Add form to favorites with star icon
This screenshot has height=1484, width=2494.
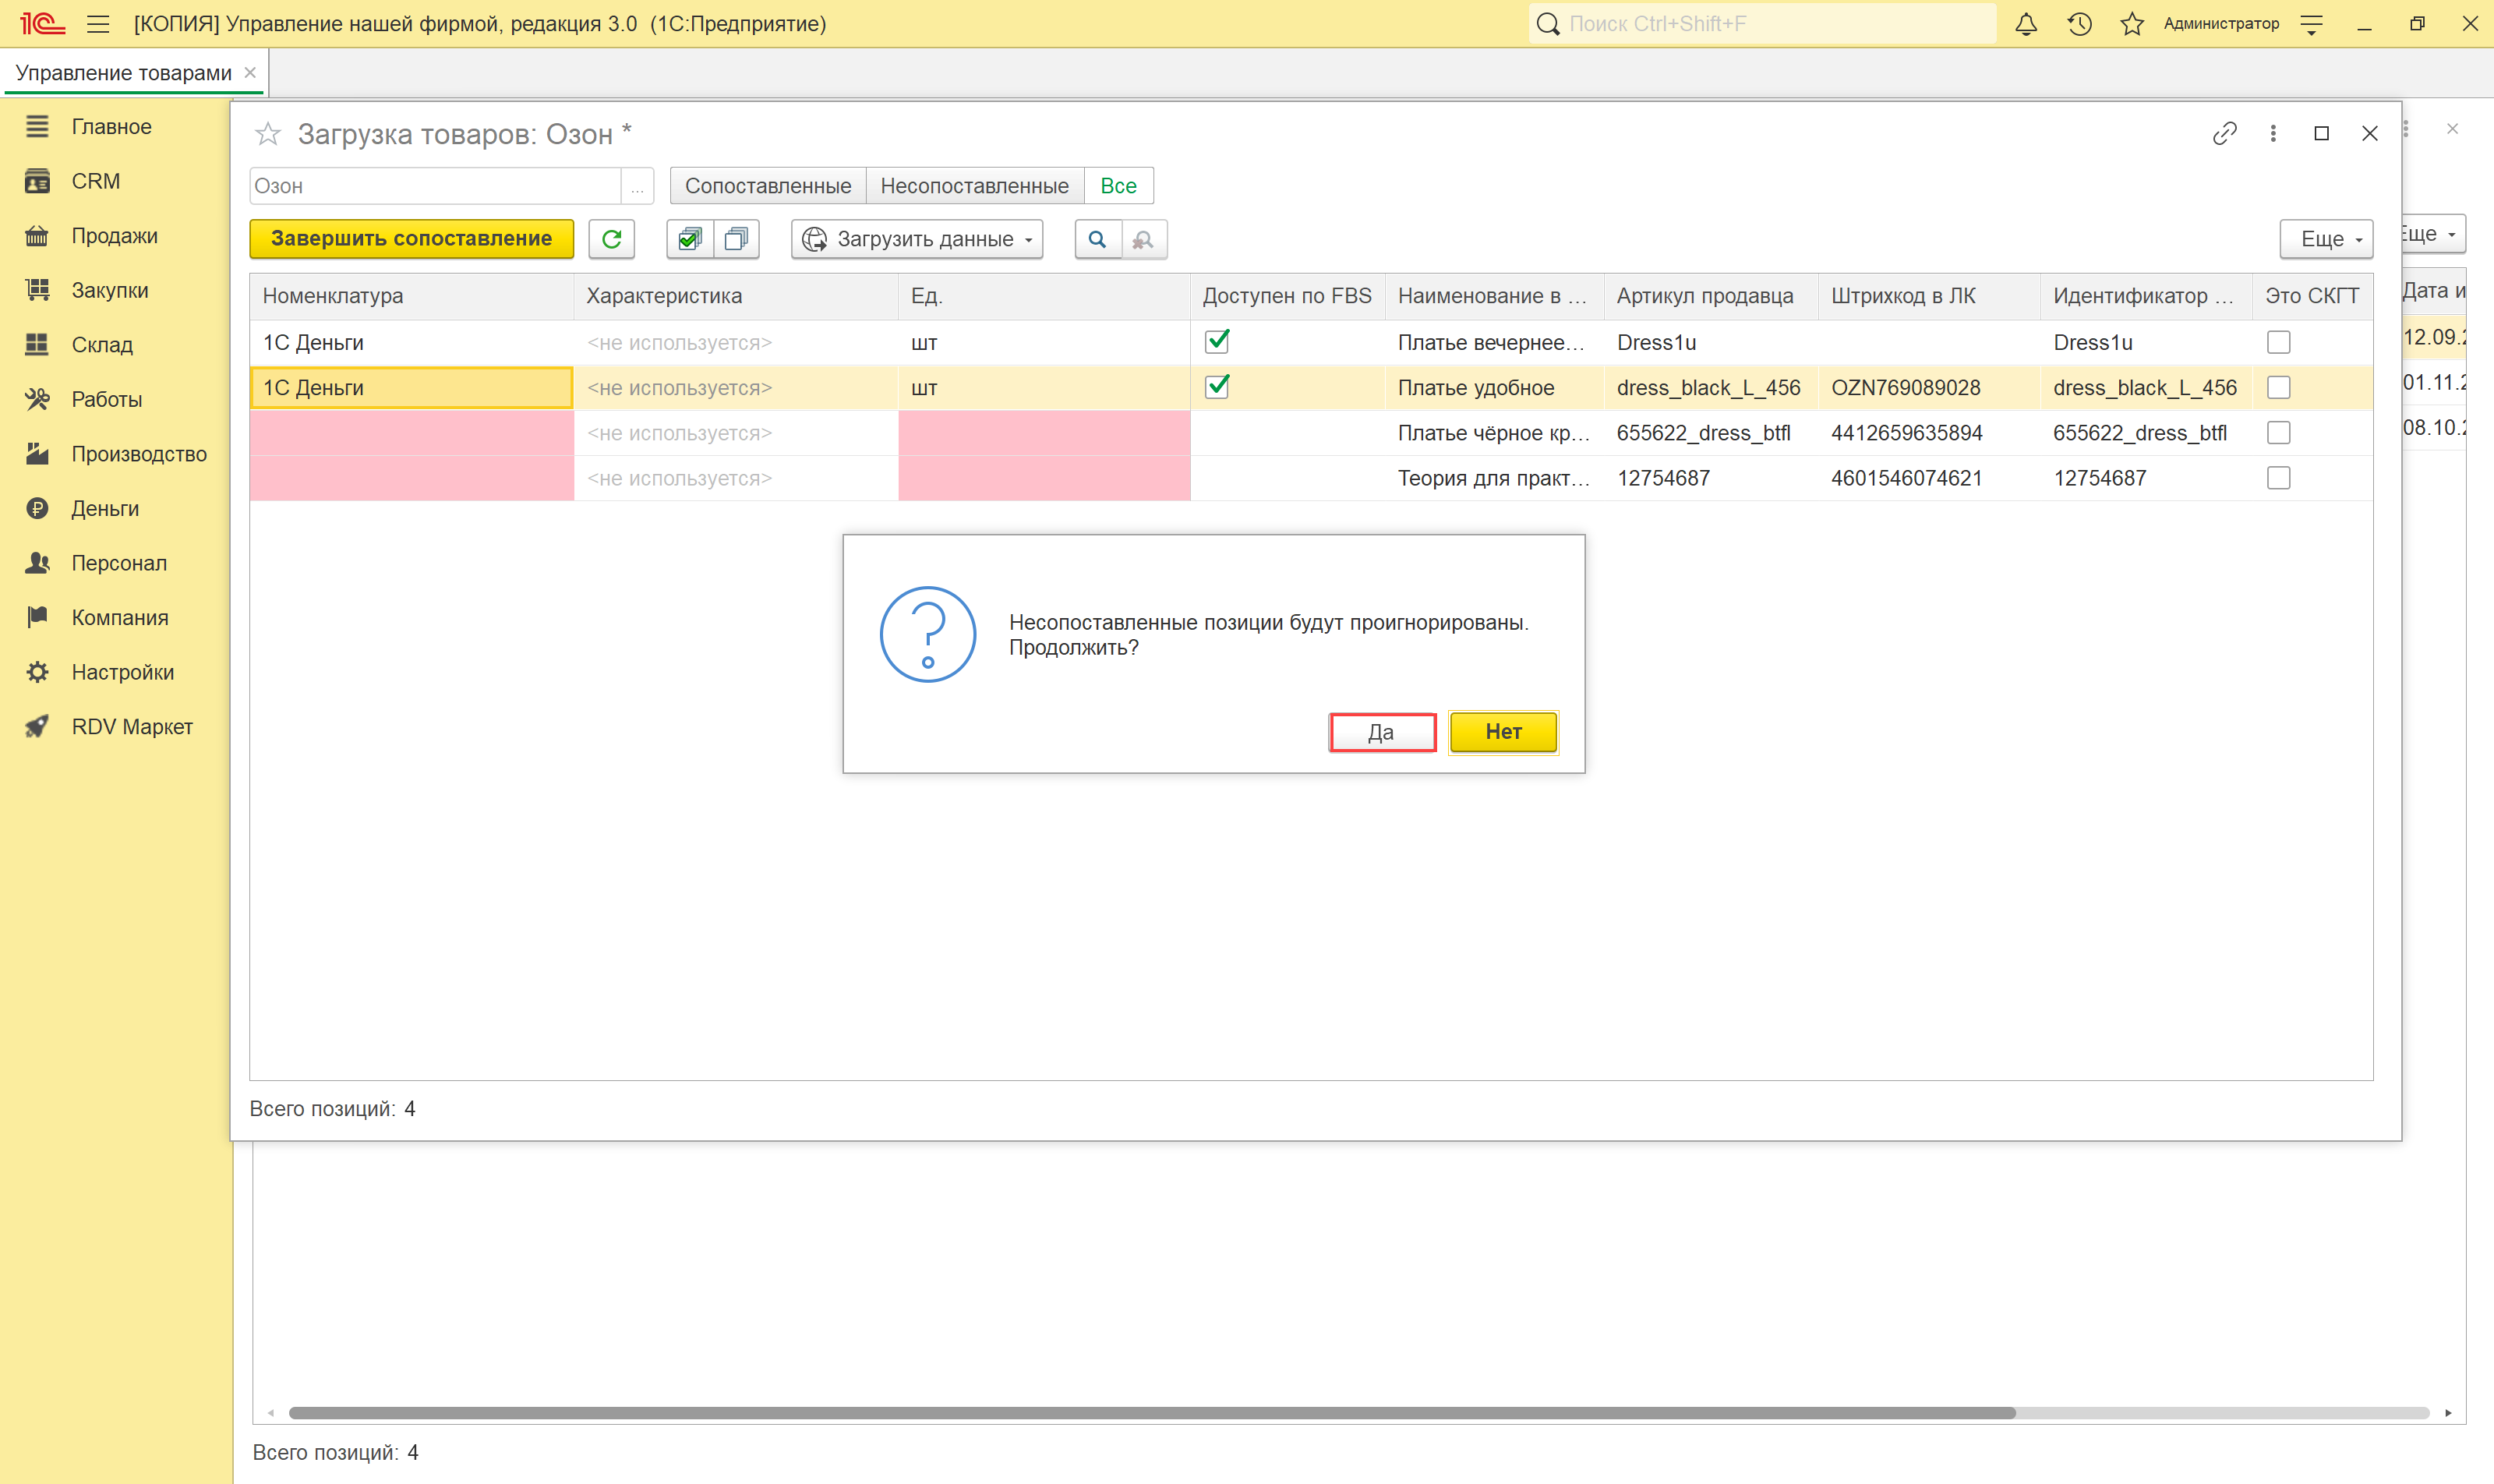[267, 134]
